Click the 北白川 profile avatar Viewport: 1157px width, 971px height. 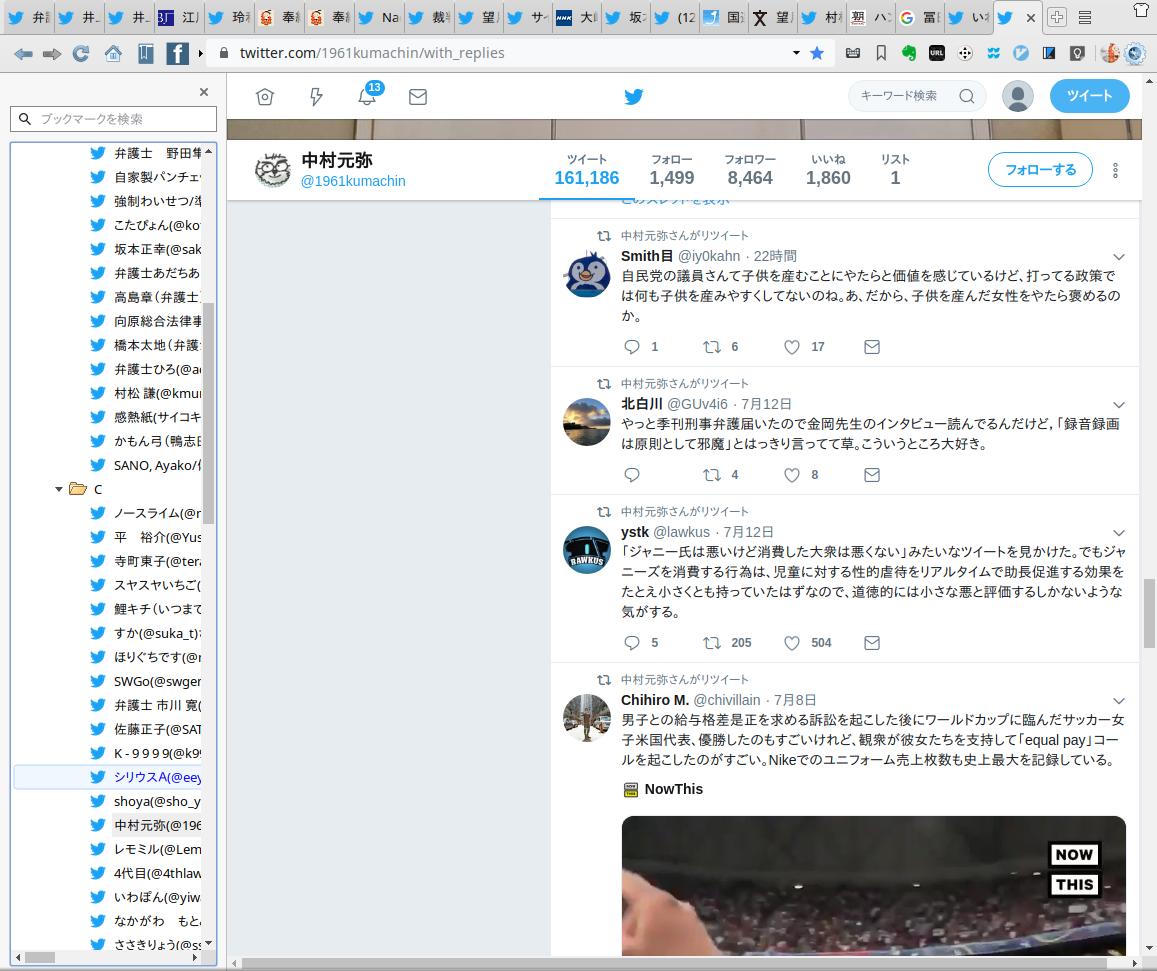pyautogui.click(x=587, y=422)
